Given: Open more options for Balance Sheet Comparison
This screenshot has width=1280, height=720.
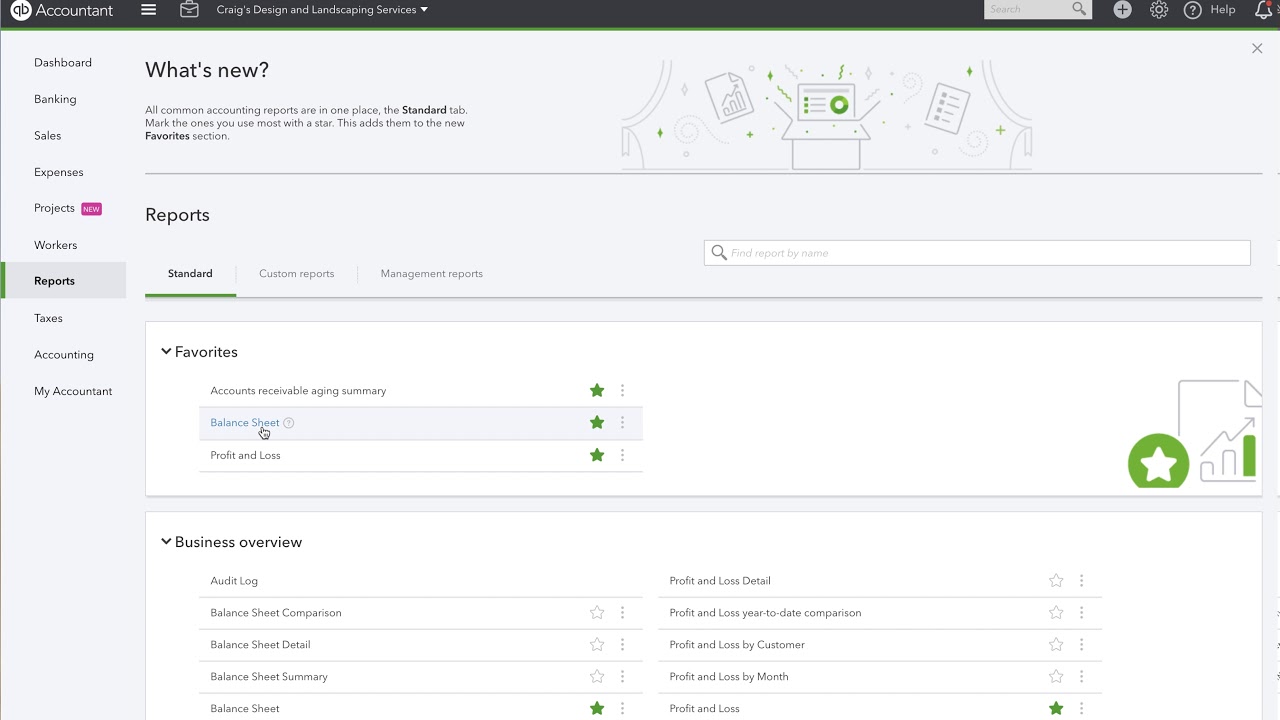Looking at the screenshot, I should (622, 613).
